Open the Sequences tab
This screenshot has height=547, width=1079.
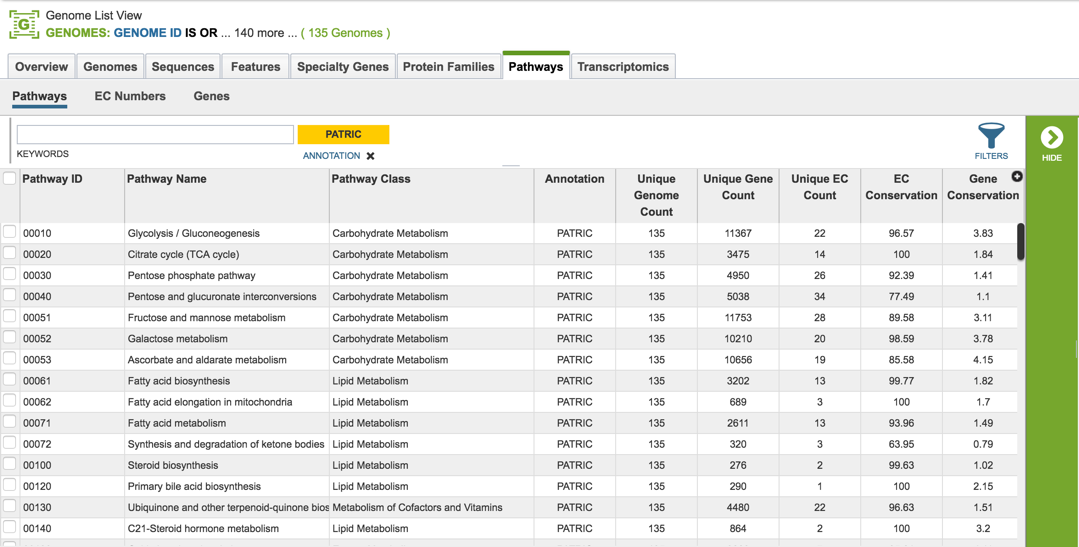(183, 67)
